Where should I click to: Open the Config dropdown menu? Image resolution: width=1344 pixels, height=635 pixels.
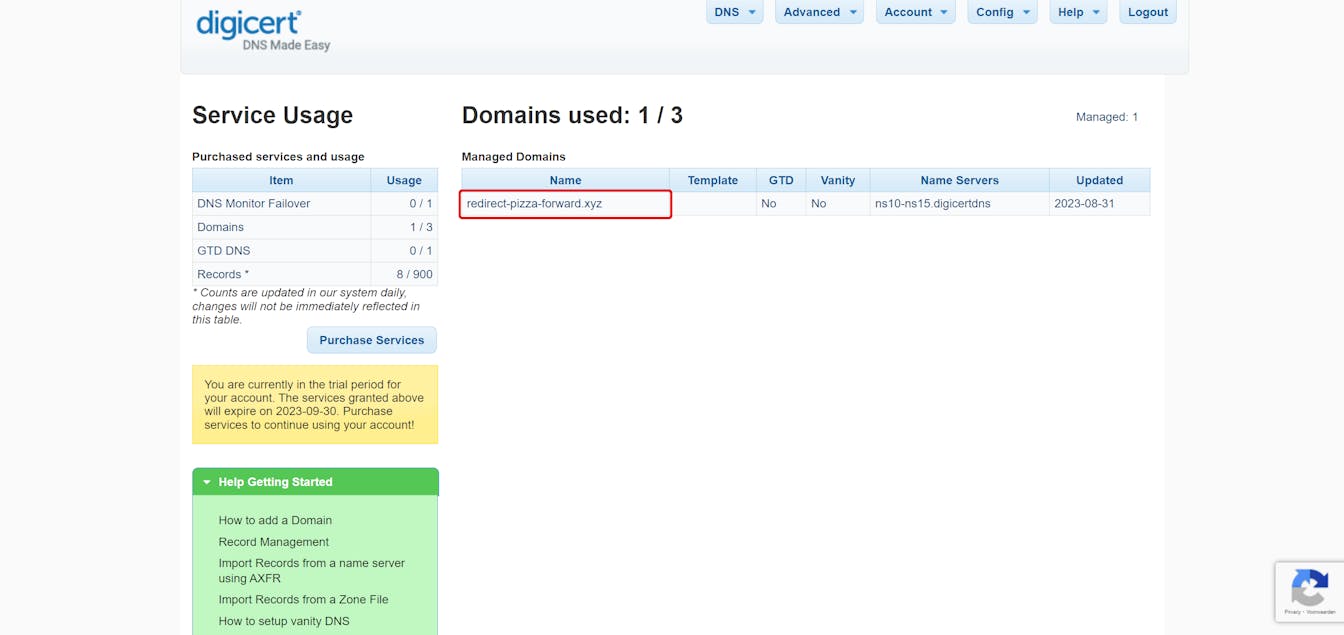pyautogui.click(x=1002, y=12)
